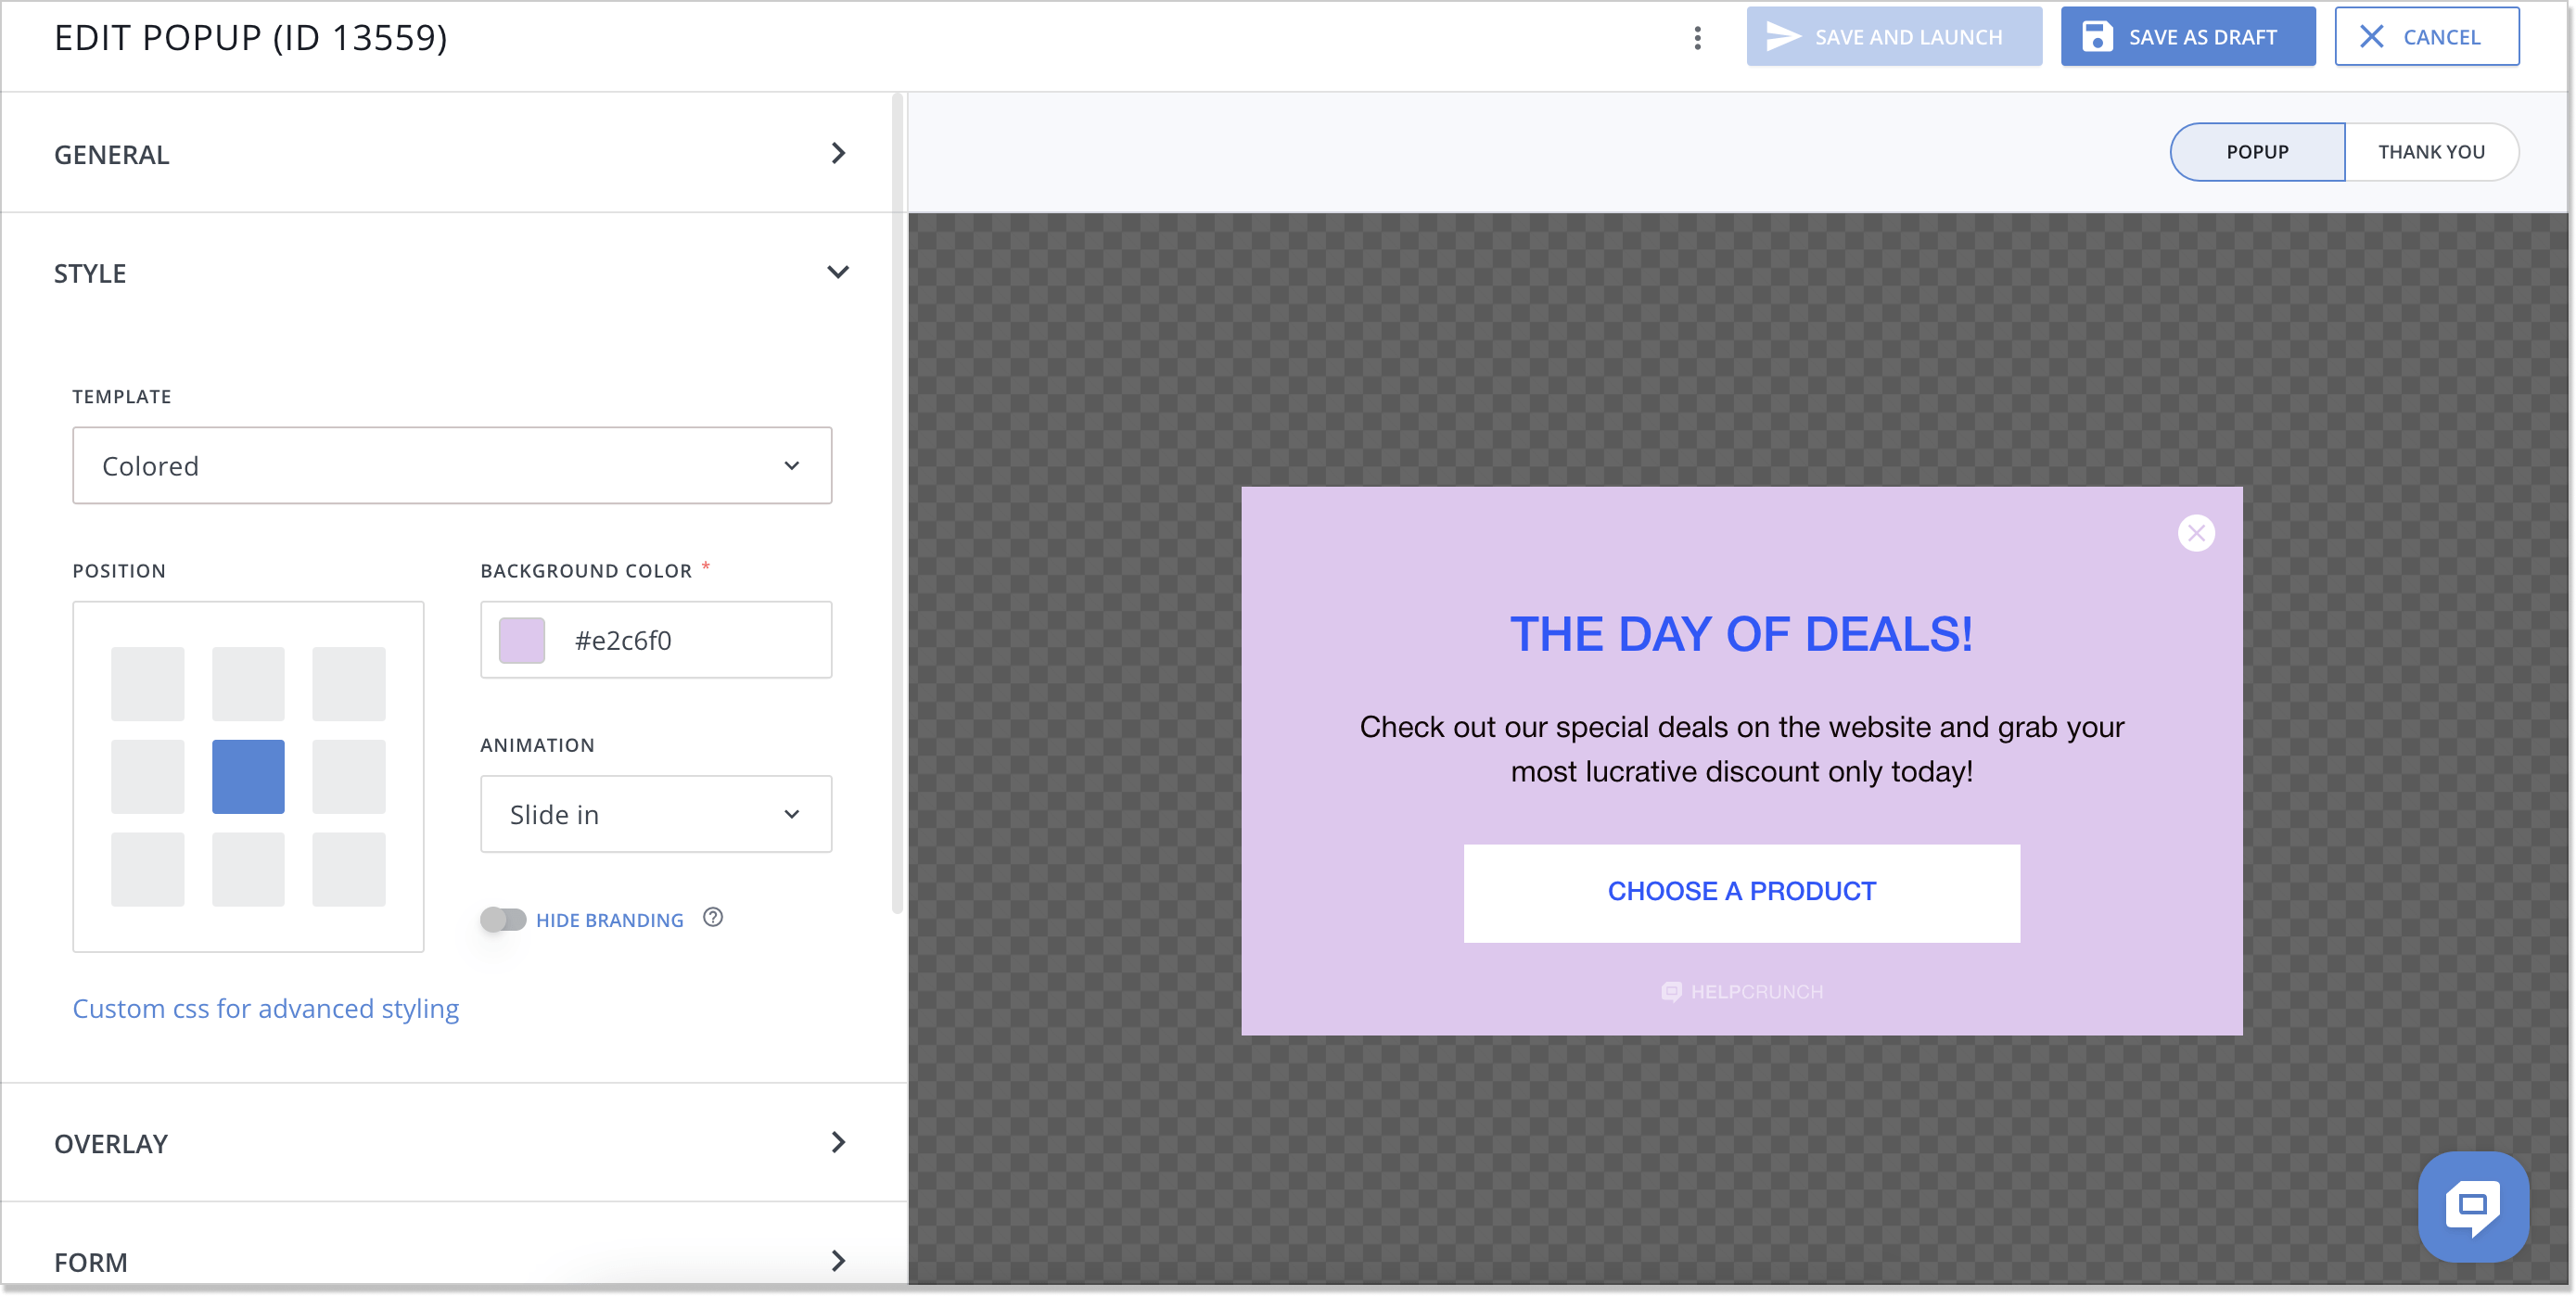The image size is (2576, 1296).
Task: Click the settings panel vertical scrollbar
Action: pos(898,503)
